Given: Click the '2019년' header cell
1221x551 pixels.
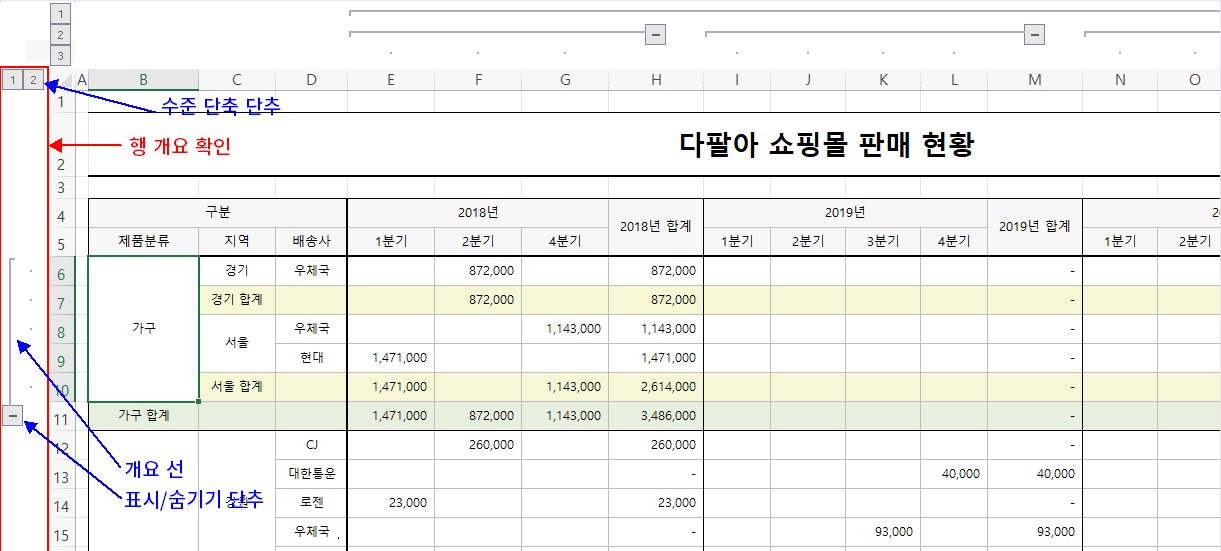Looking at the screenshot, I should point(845,213).
